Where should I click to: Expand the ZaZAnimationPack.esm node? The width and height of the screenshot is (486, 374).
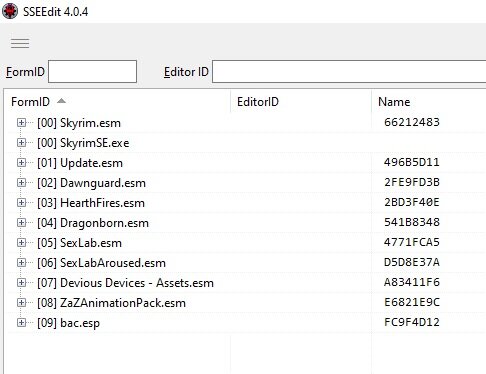pos(21,303)
